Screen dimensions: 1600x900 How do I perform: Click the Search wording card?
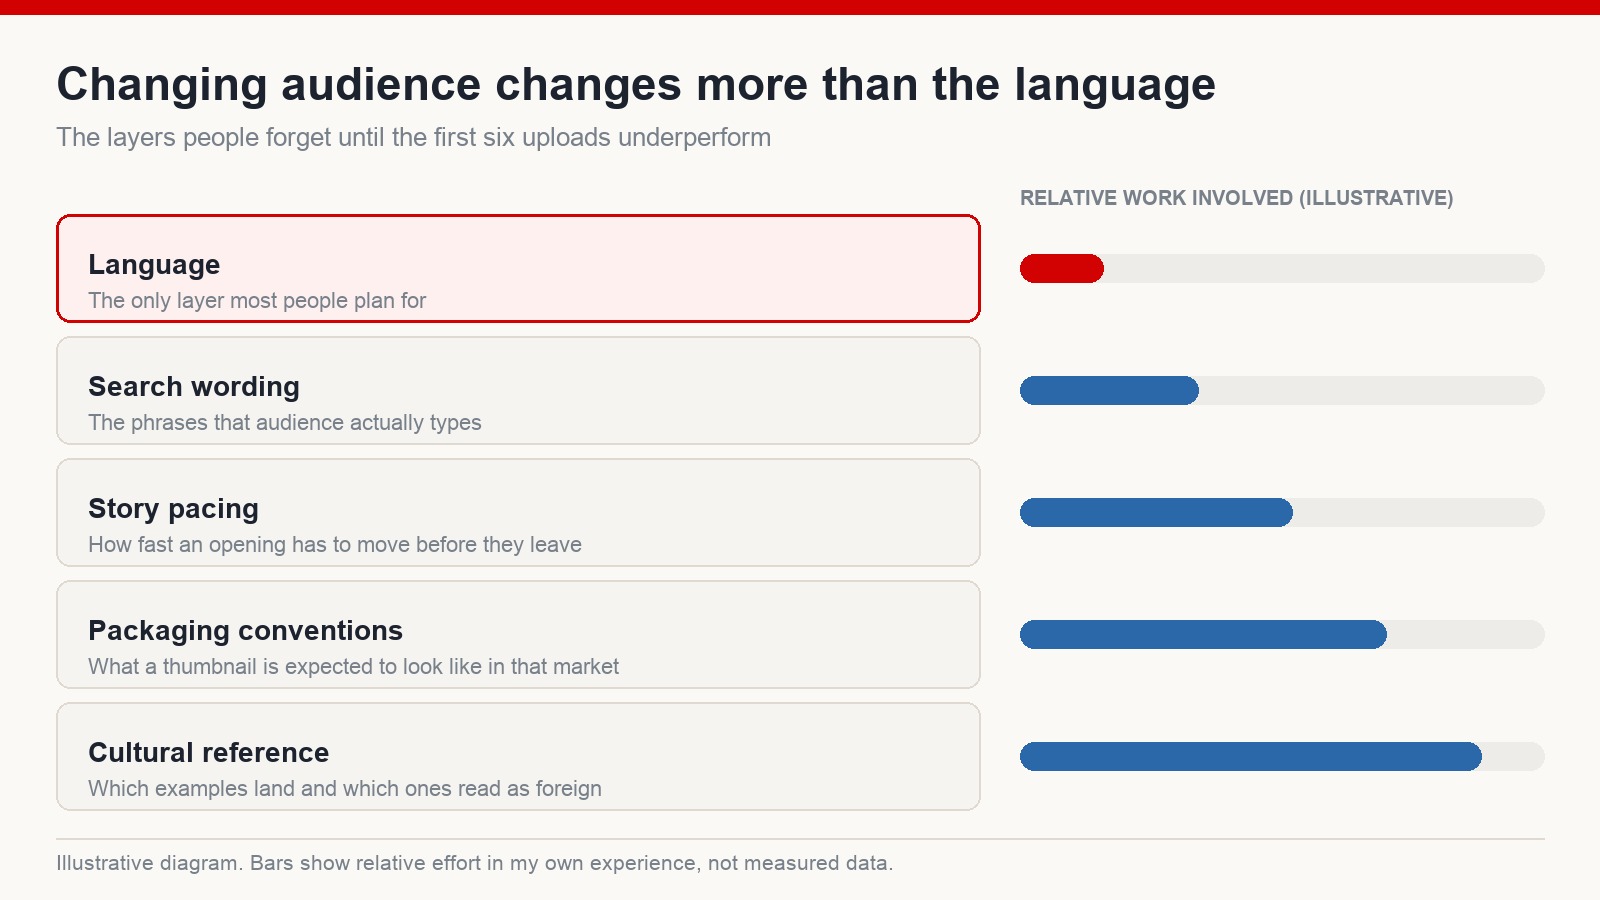(x=518, y=390)
